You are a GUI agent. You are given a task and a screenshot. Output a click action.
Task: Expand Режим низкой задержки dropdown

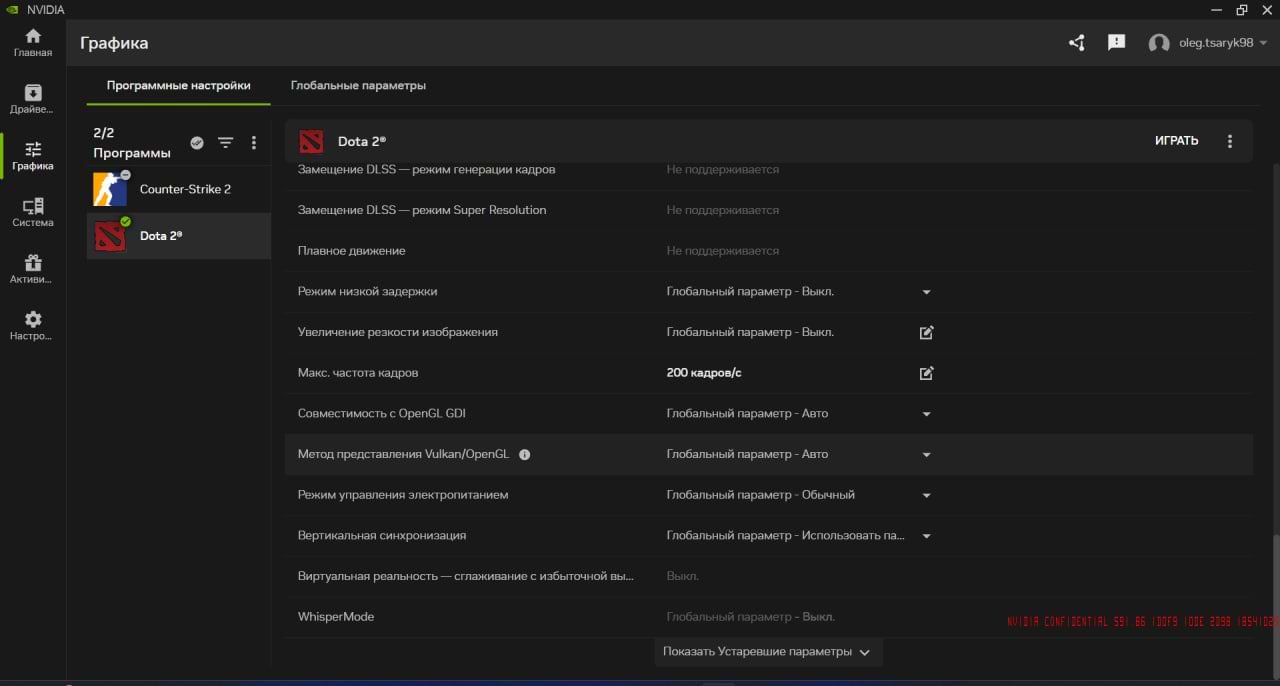(926, 292)
